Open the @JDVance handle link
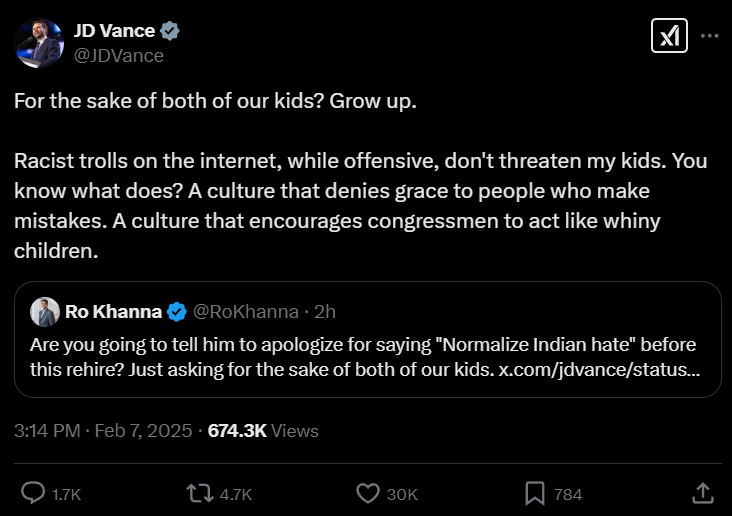The height and width of the screenshot is (516, 732). click(118, 55)
